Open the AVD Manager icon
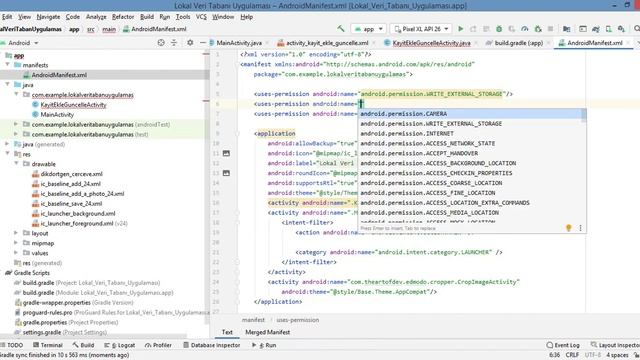The image size is (640, 360). (609, 29)
